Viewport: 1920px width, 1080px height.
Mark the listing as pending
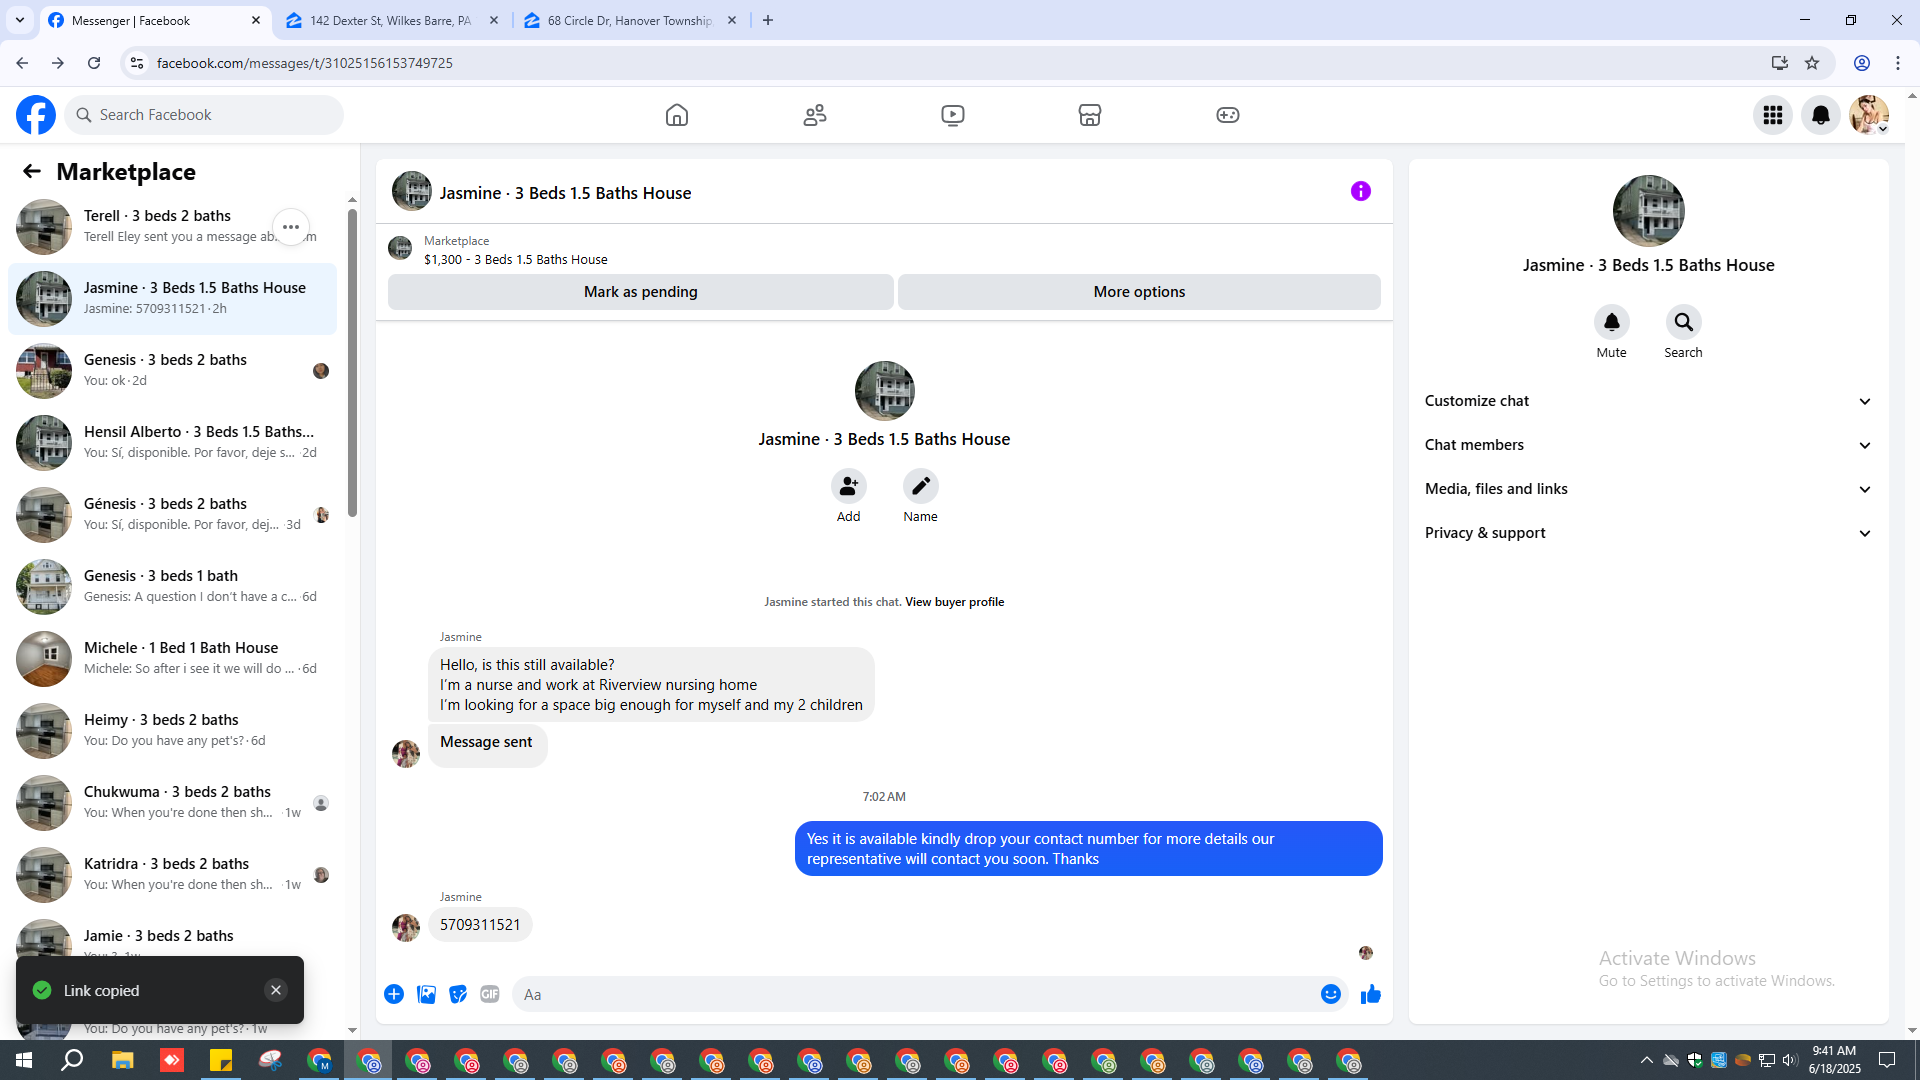(x=641, y=292)
